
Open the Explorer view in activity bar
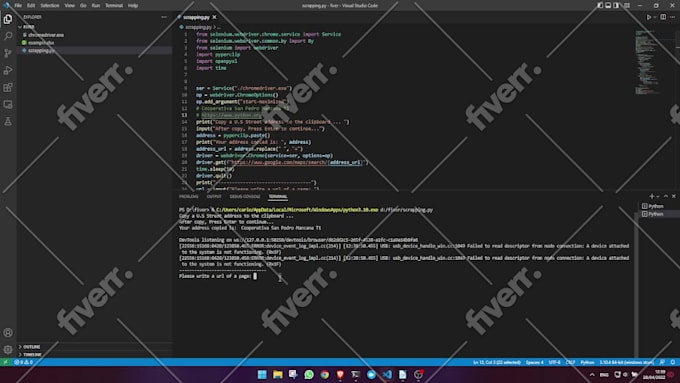click(8, 19)
